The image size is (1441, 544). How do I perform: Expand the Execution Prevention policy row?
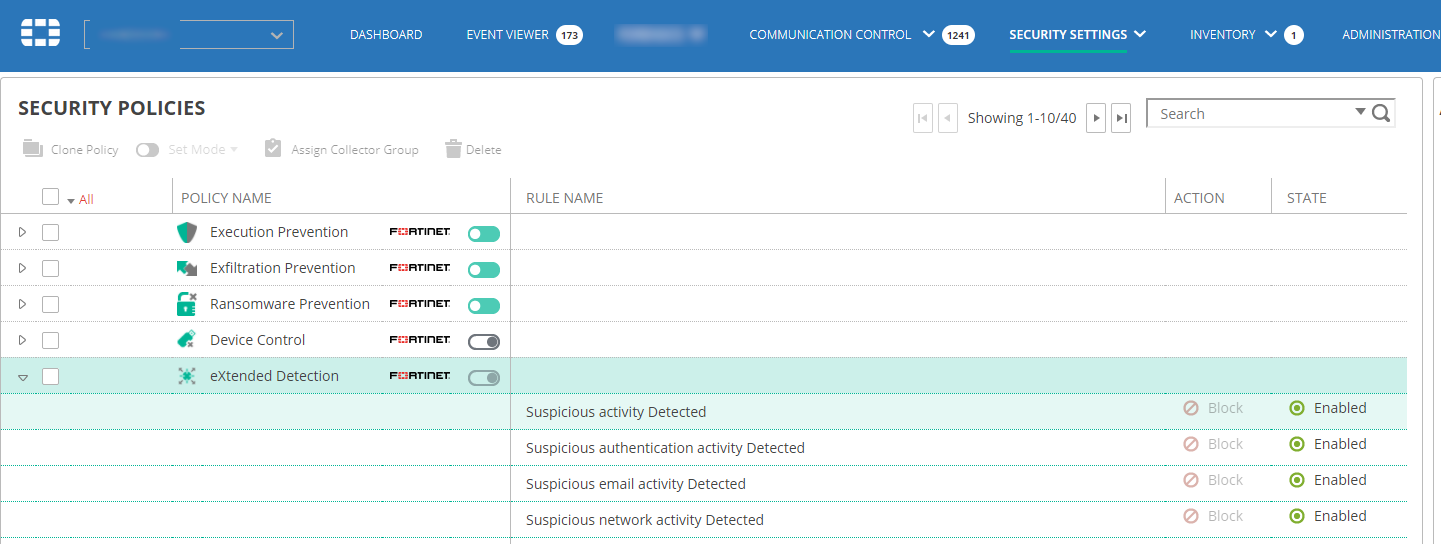click(23, 232)
